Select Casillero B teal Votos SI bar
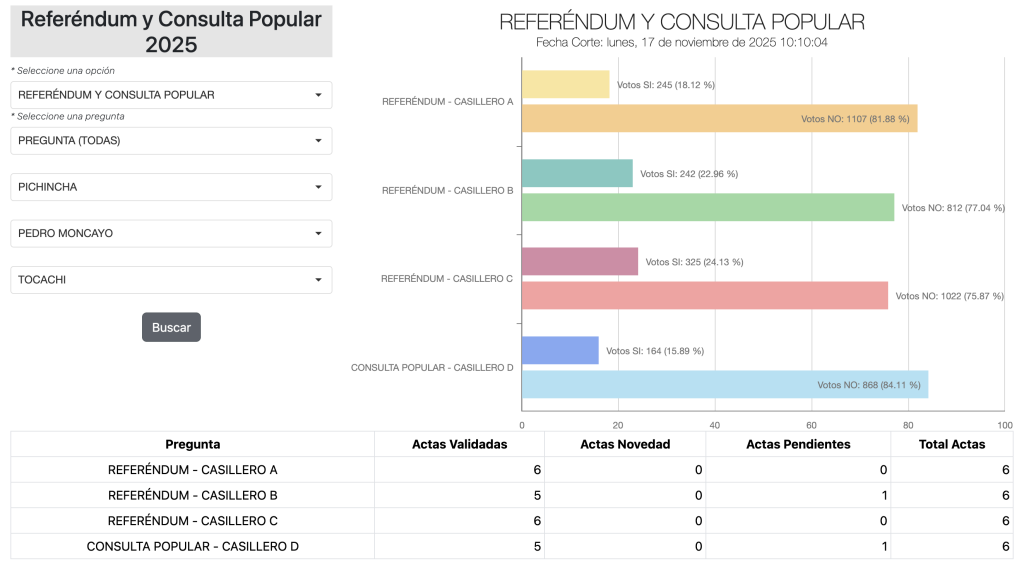This screenshot has height=570, width=1024. [x=577, y=173]
